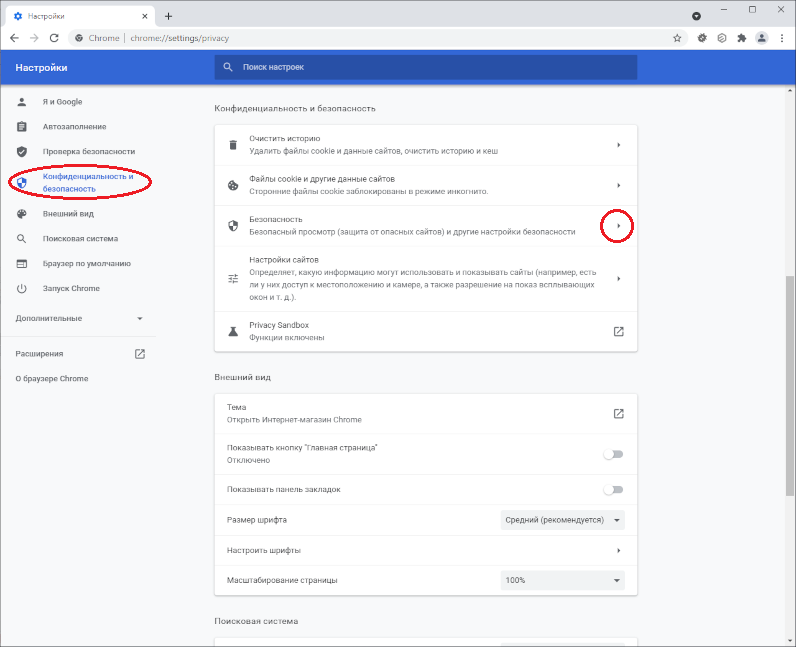The width and height of the screenshot is (796, 647).
Task: Expand the "Безопасность" row arrow
Action: tap(618, 227)
